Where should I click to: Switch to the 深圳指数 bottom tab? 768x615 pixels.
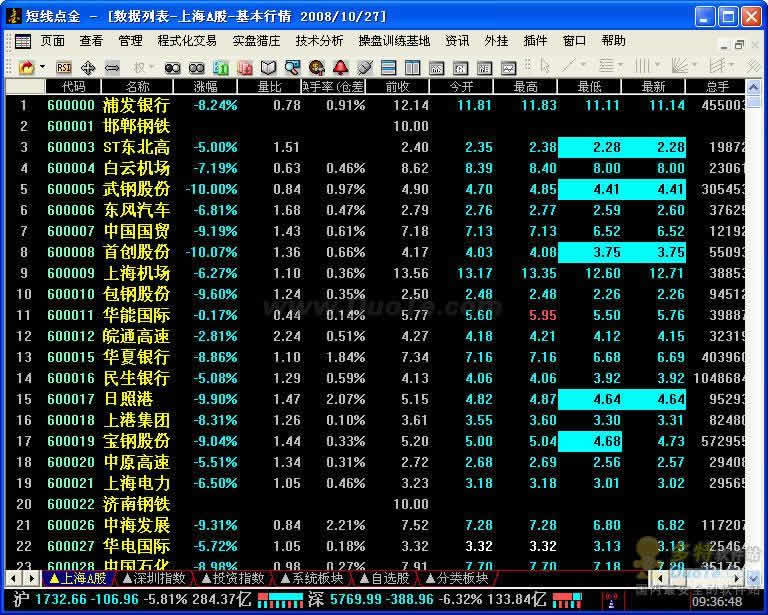pos(154,579)
